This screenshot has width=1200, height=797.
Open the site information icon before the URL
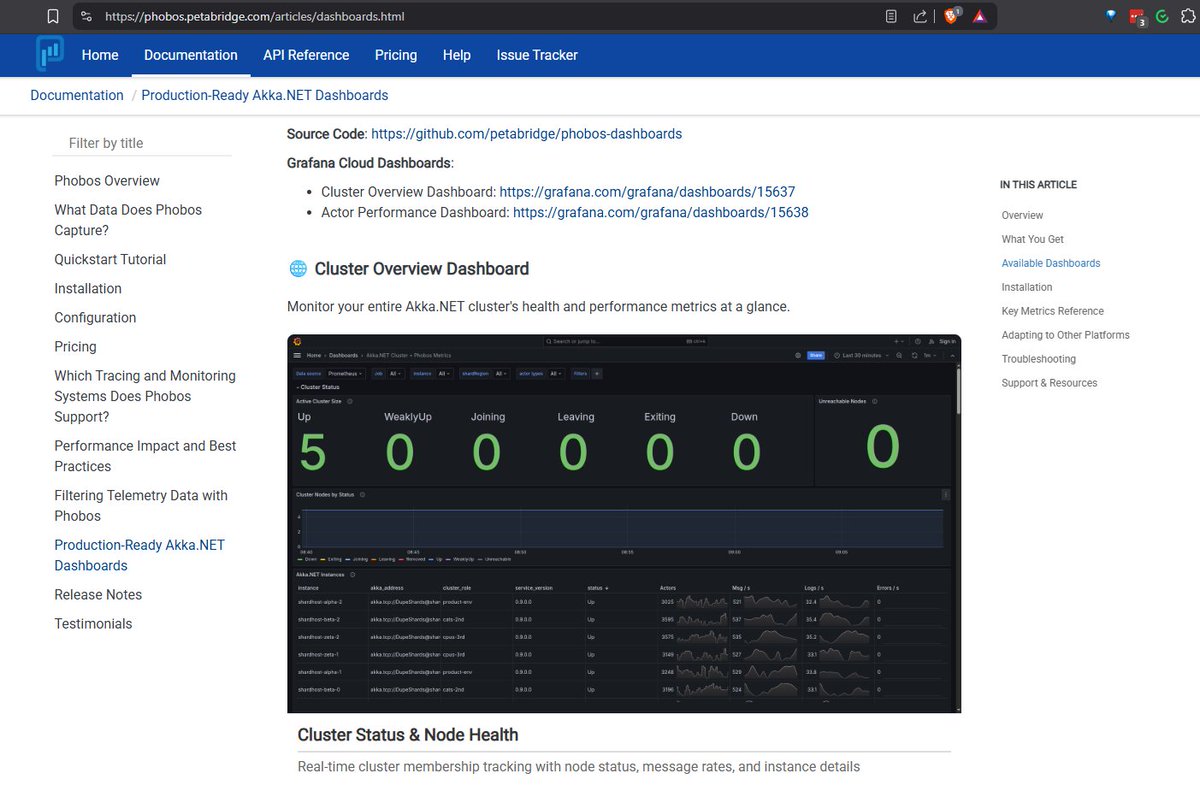pyautogui.click(x=86, y=16)
